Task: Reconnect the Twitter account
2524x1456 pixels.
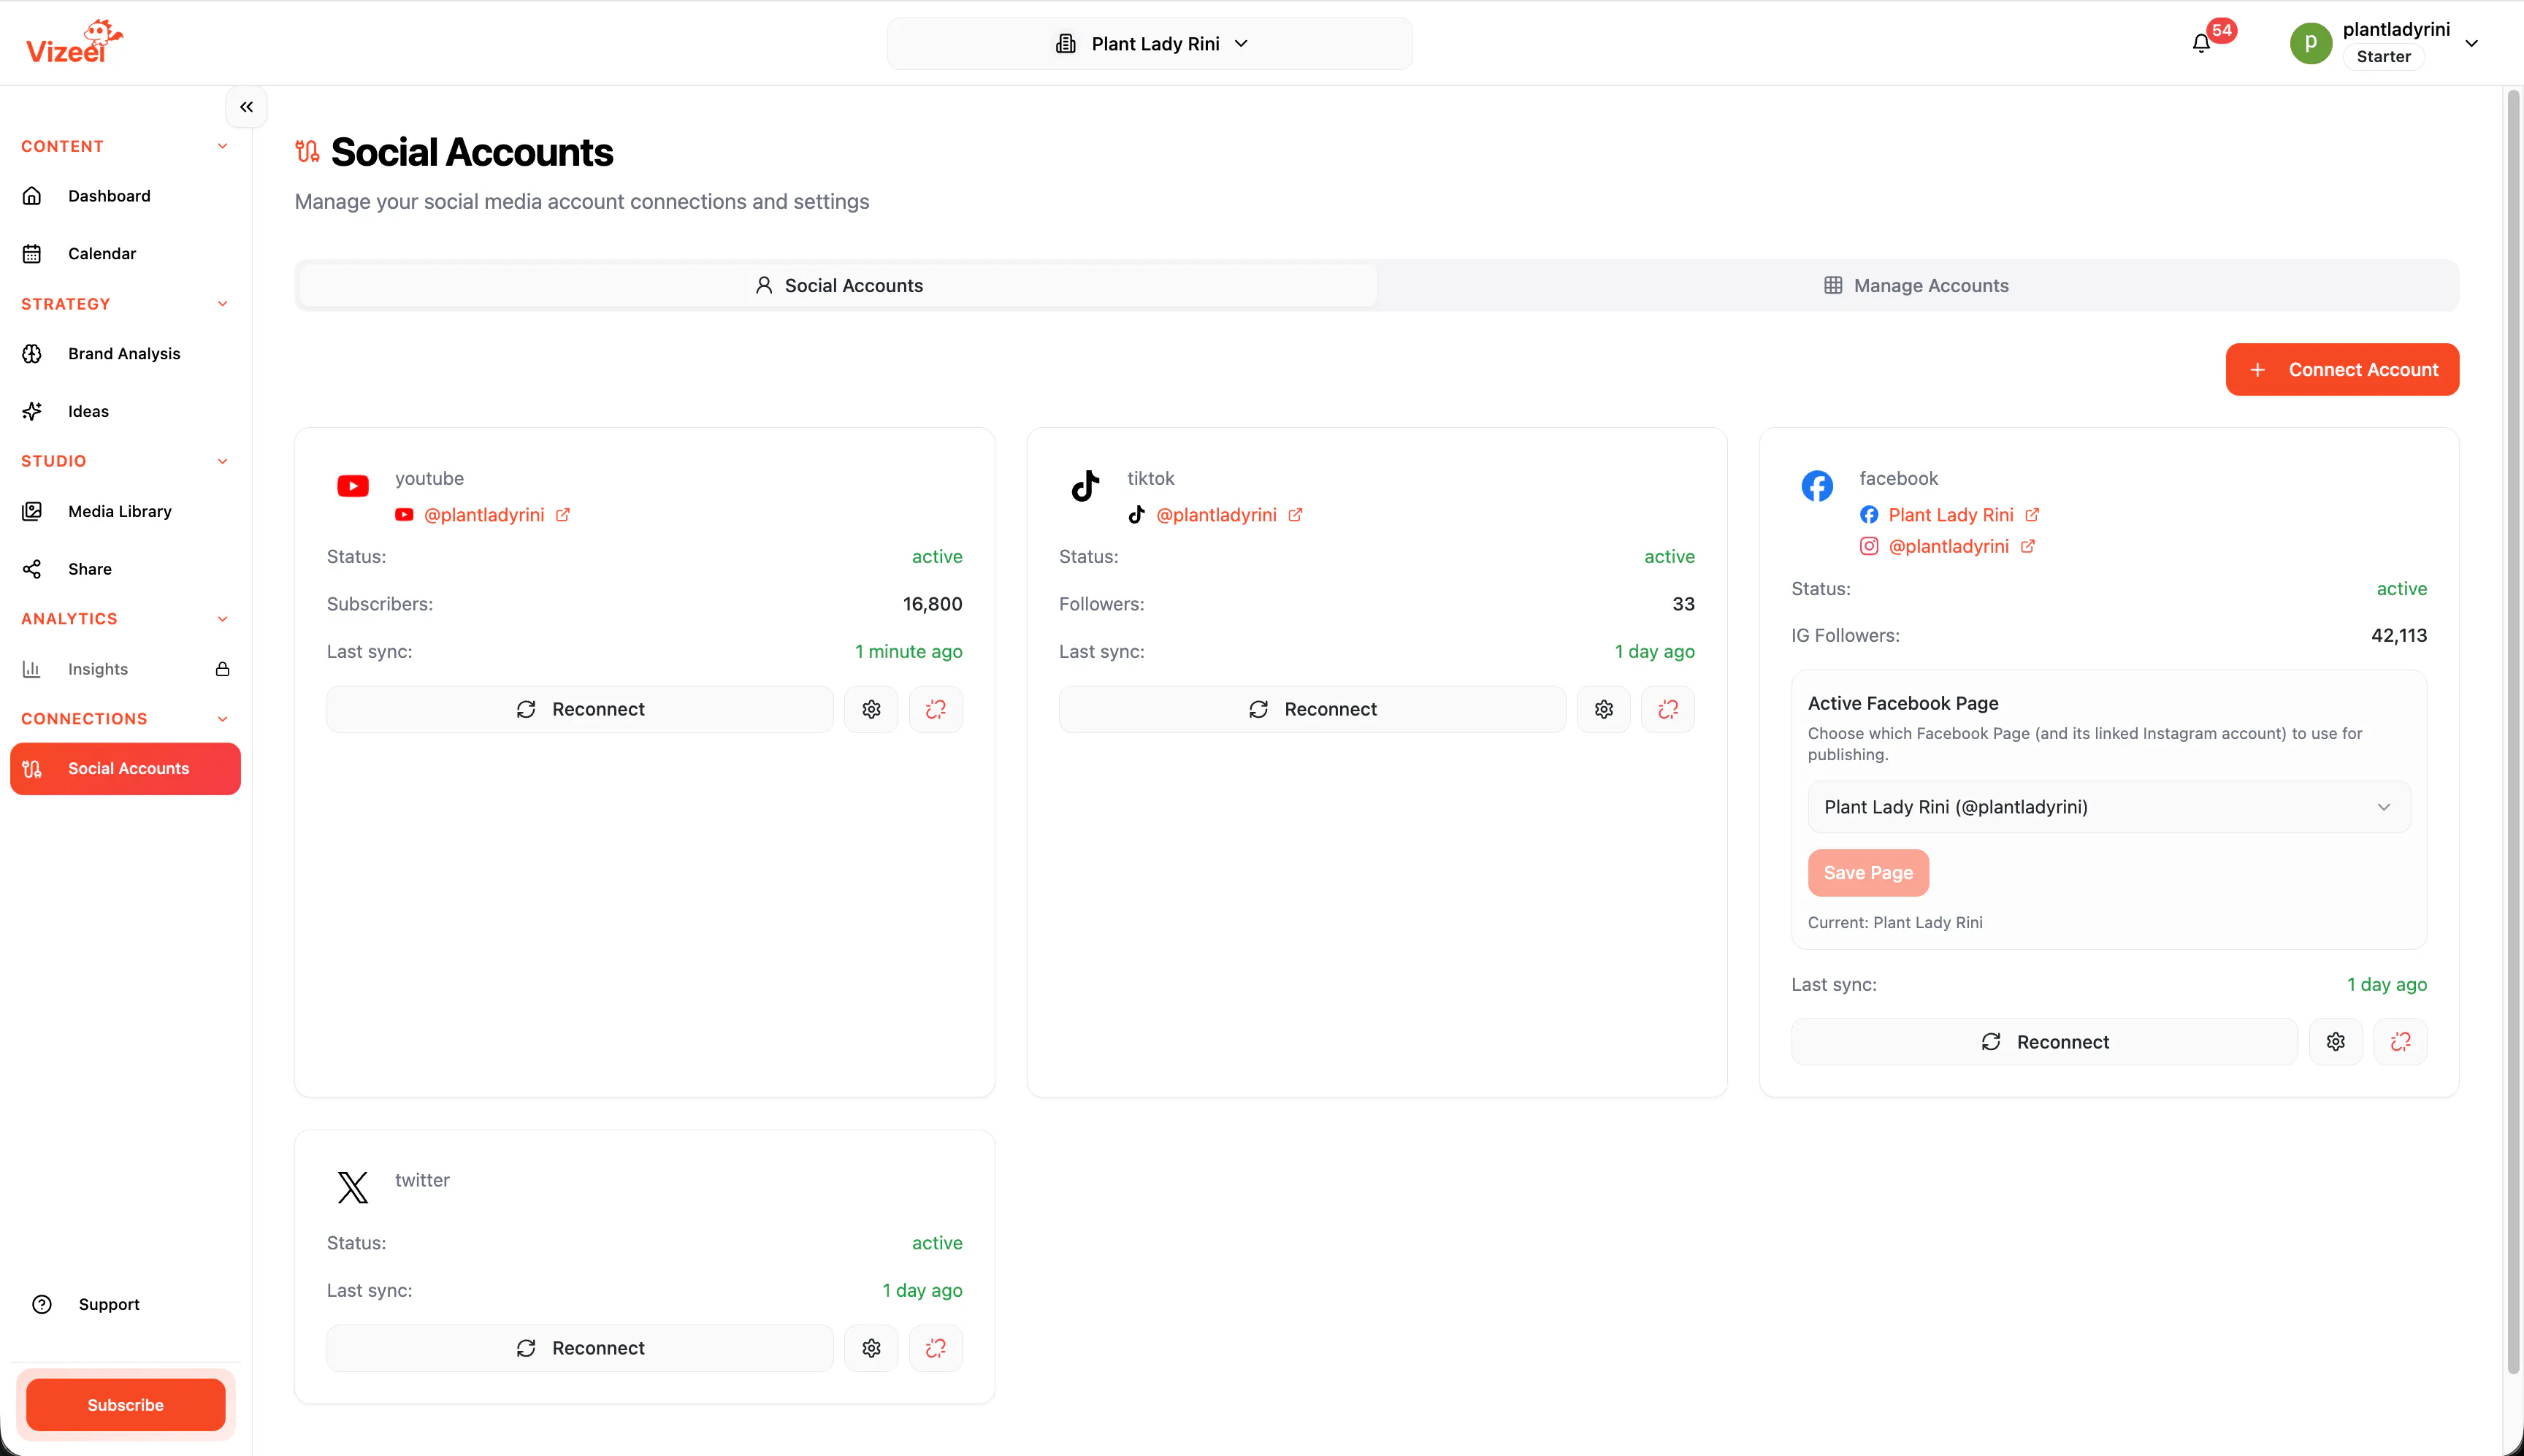Action: [580, 1348]
